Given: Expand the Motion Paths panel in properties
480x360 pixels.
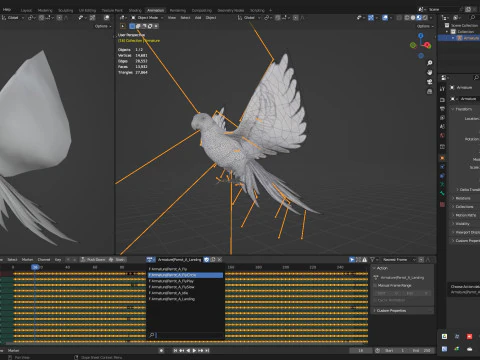Looking at the screenshot, I should pyautogui.click(x=465, y=215).
